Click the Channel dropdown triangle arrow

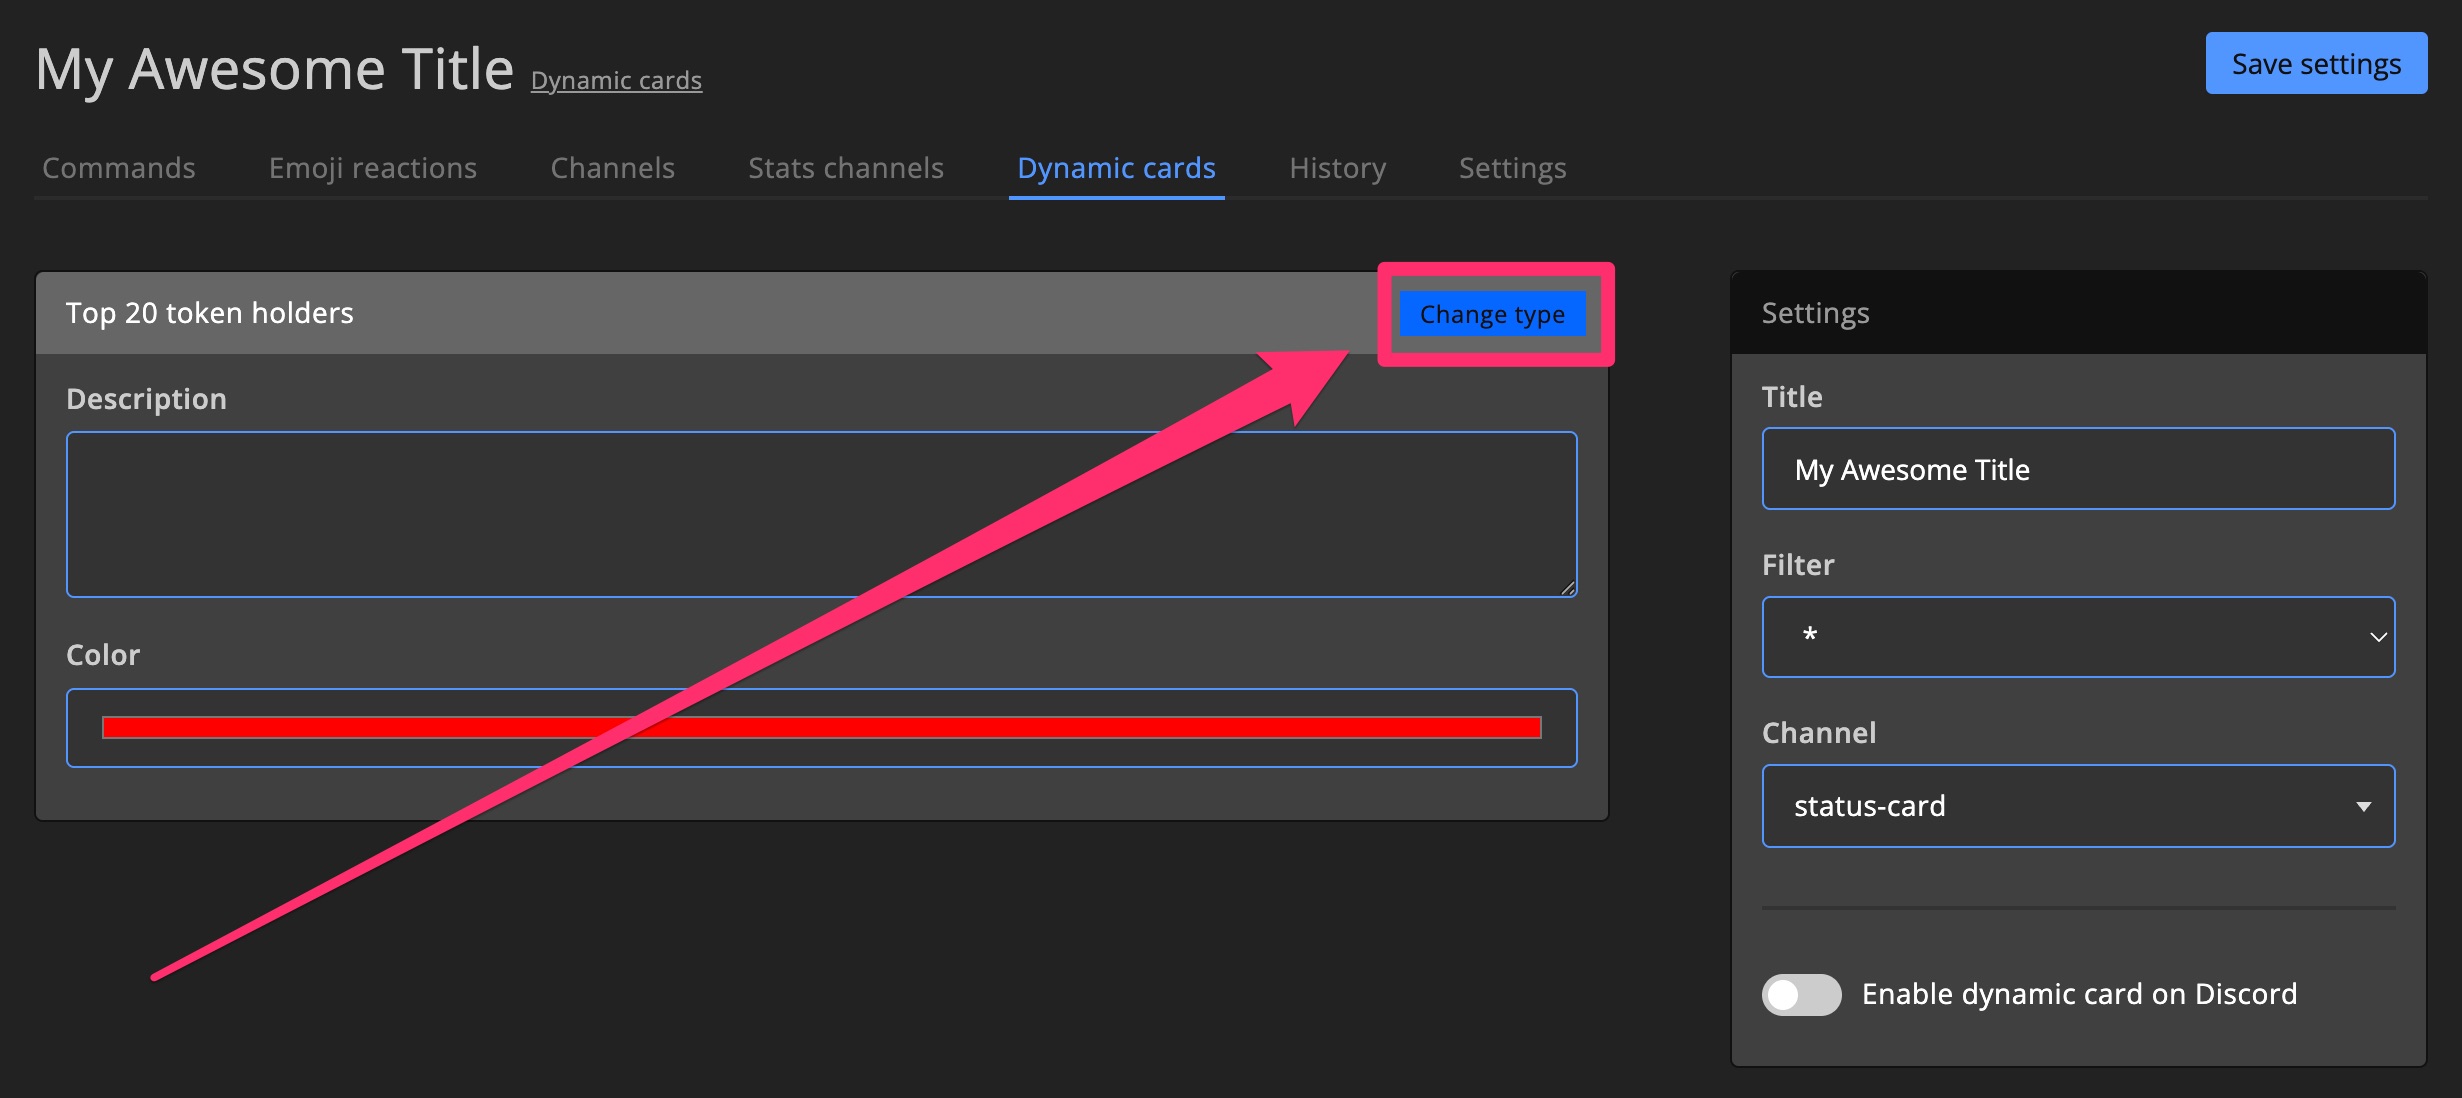pyautogui.click(x=2363, y=806)
